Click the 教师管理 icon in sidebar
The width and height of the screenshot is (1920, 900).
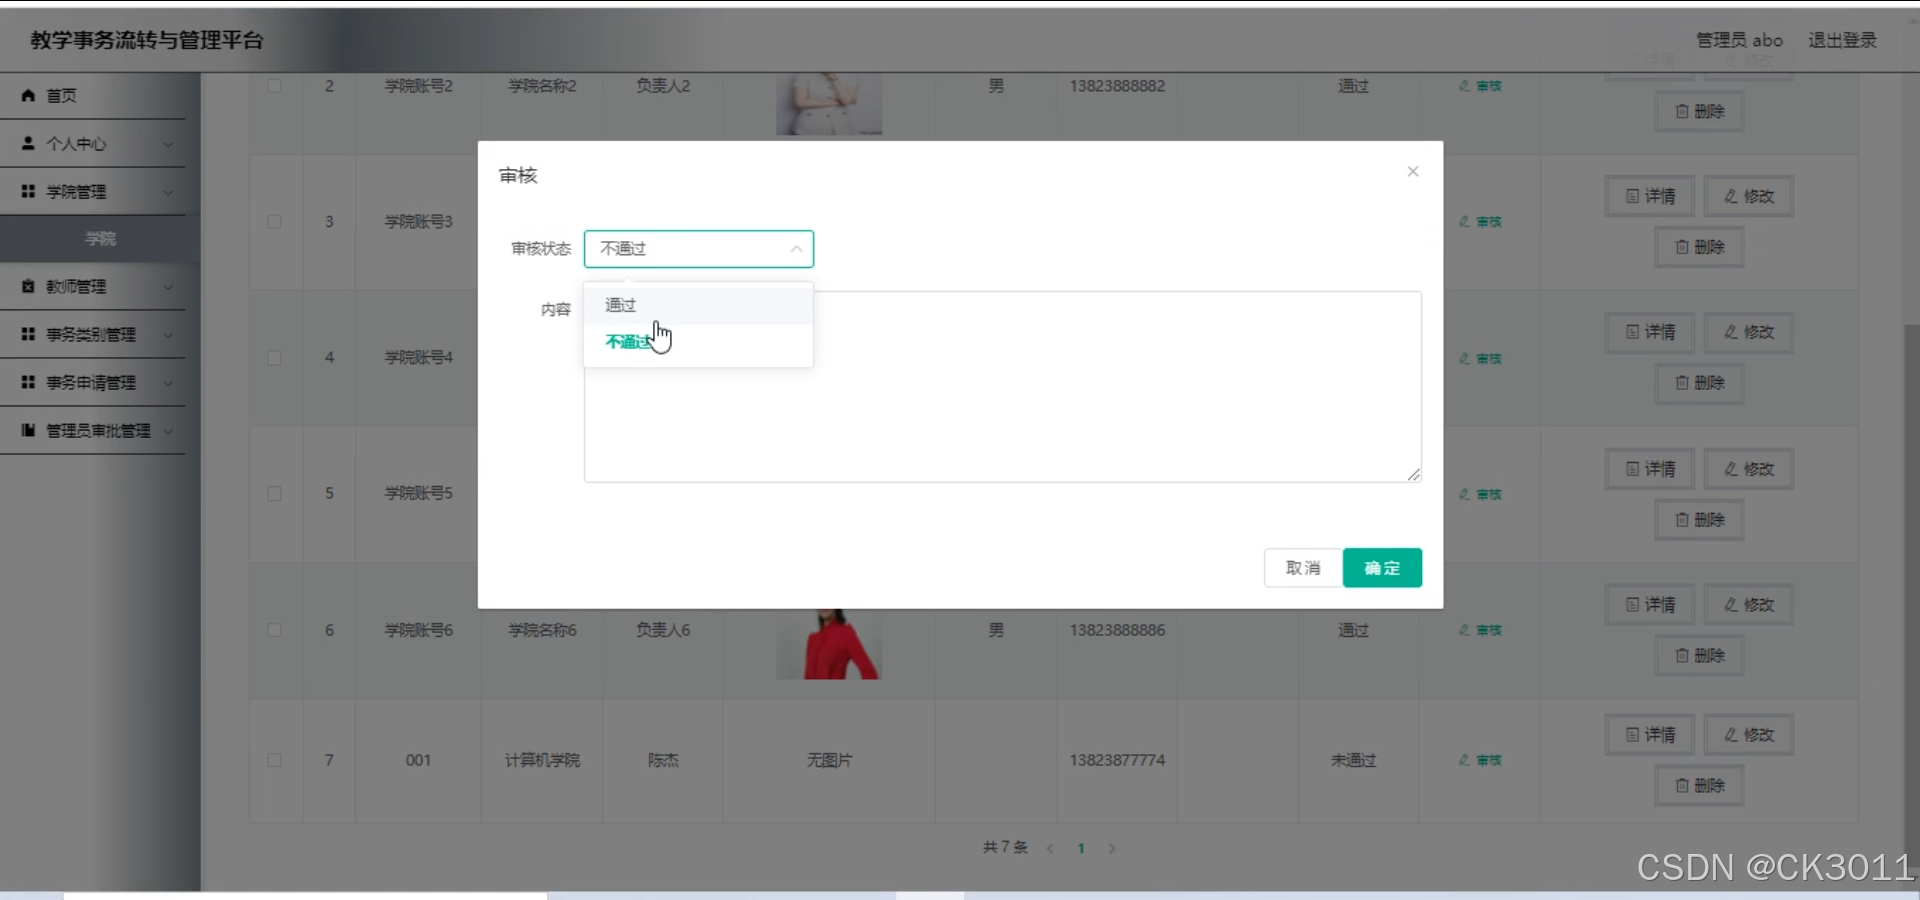point(27,286)
